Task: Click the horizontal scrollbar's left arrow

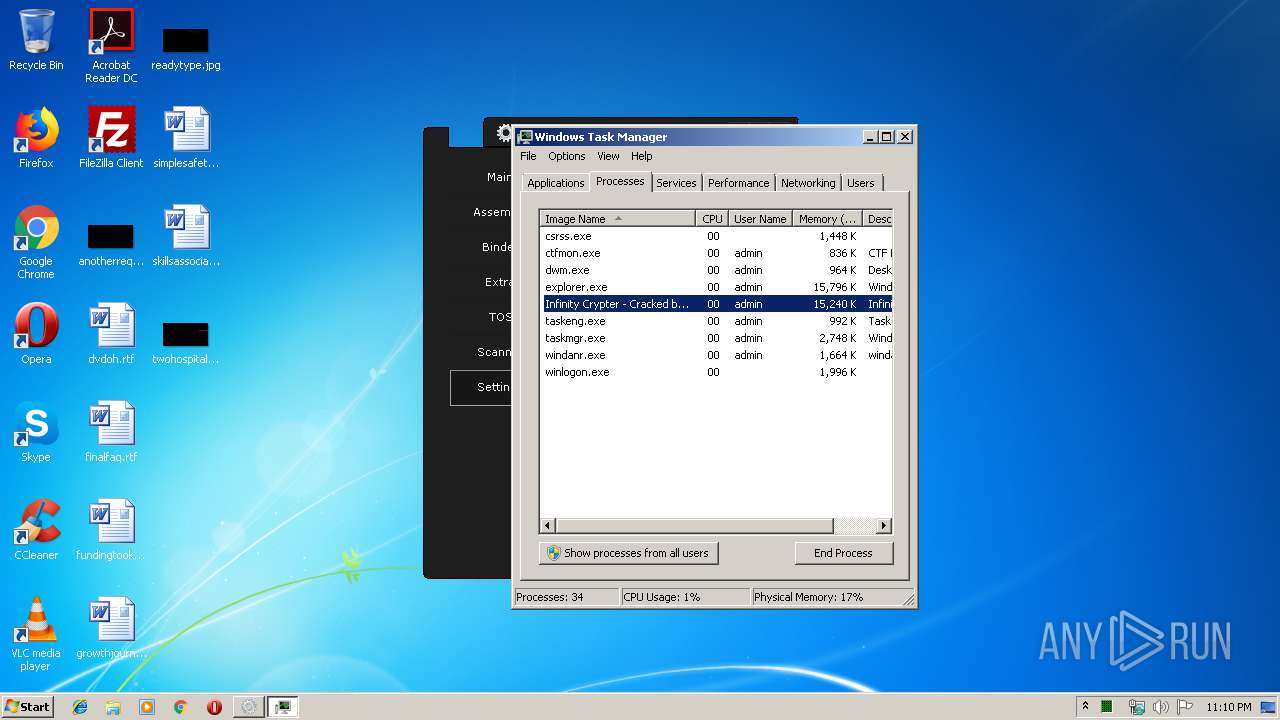Action: pyautogui.click(x=548, y=525)
